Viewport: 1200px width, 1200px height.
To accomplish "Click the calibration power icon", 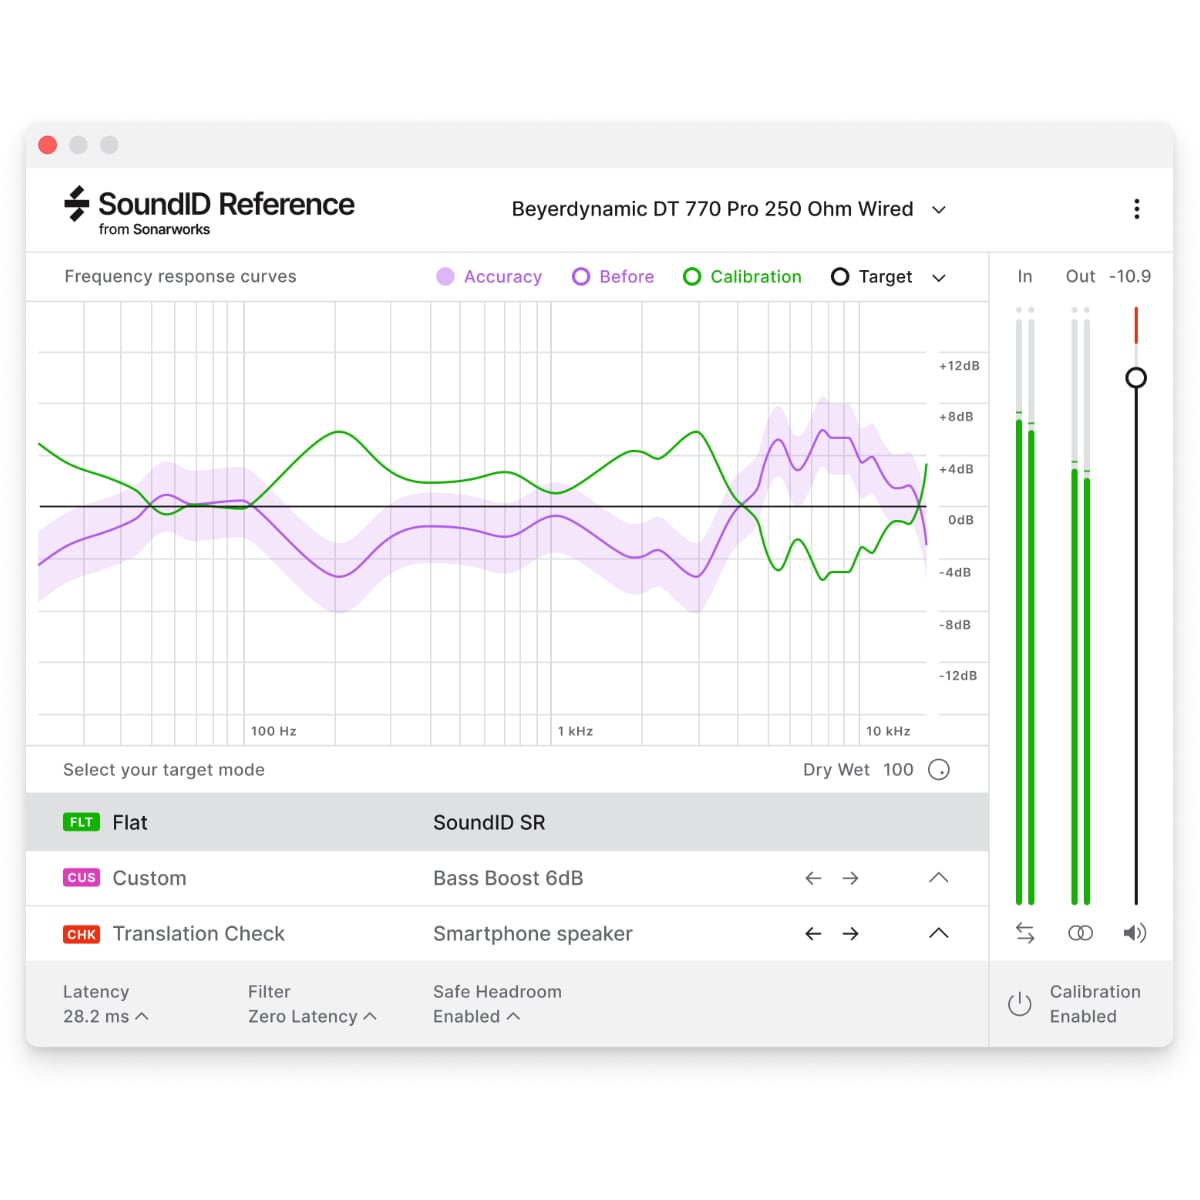I will click(1019, 1004).
